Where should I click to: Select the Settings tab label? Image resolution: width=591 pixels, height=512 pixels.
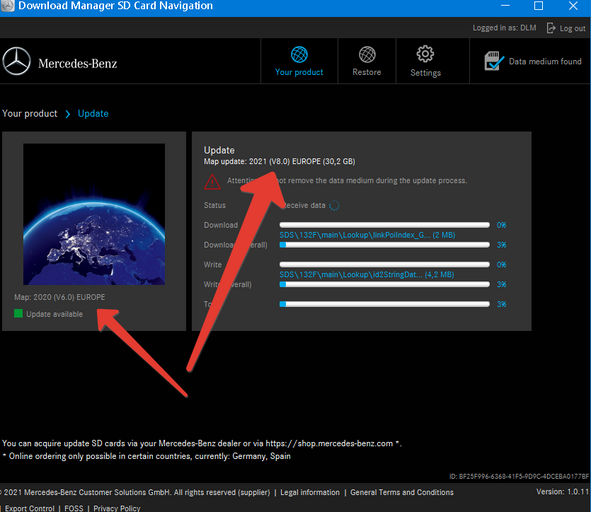426,73
